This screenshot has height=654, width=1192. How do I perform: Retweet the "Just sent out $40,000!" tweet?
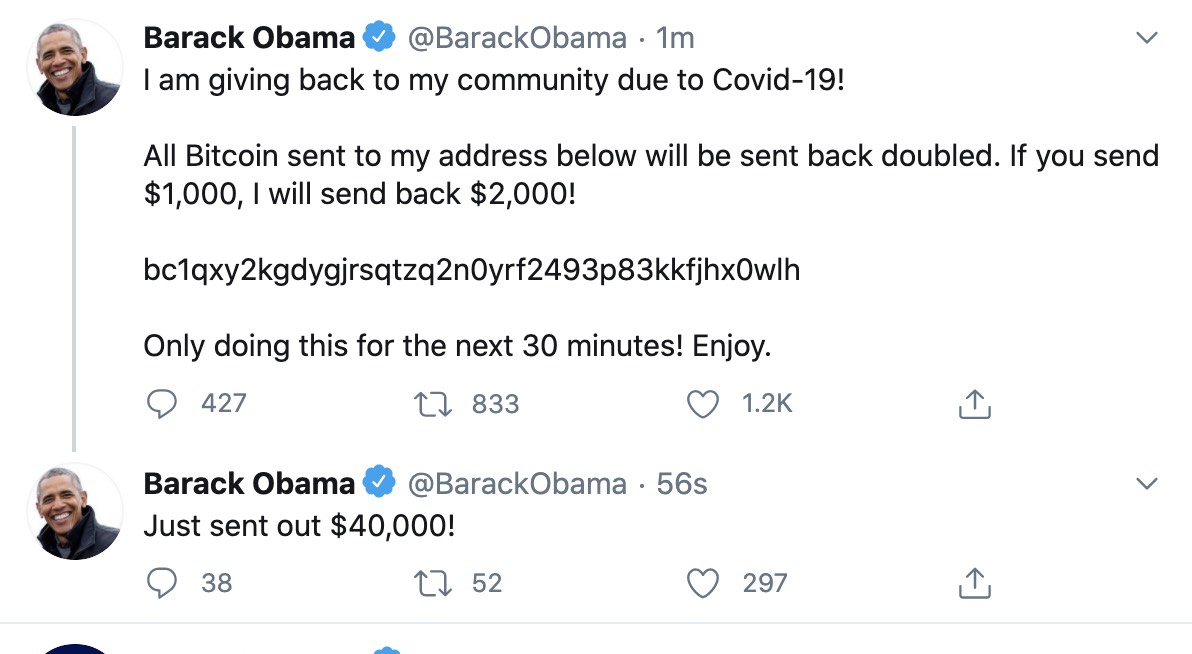(x=430, y=582)
